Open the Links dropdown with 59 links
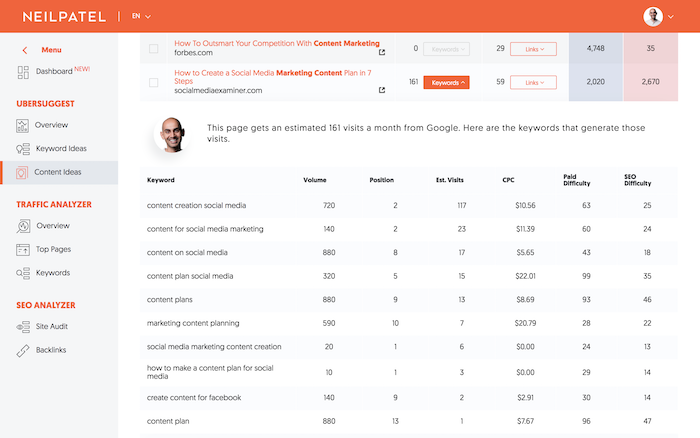700x438 pixels. coord(533,83)
